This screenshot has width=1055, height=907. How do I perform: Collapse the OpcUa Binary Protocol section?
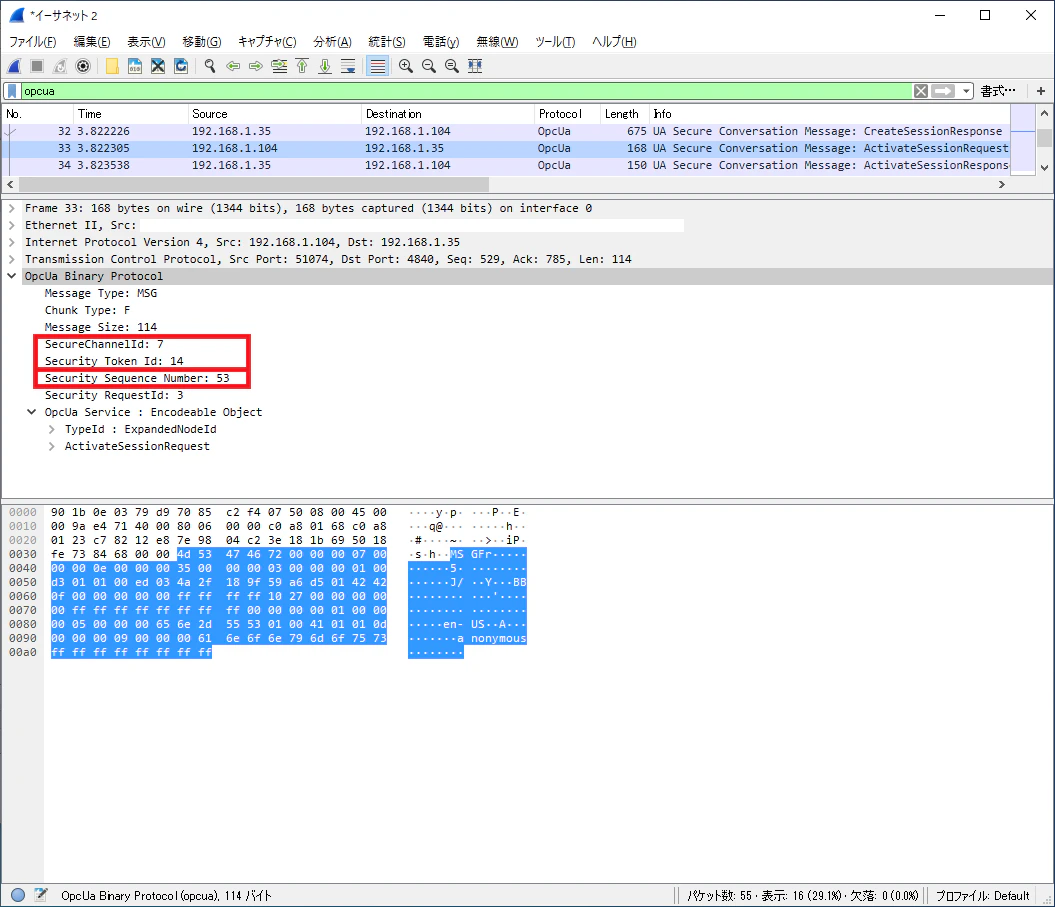pos(11,276)
